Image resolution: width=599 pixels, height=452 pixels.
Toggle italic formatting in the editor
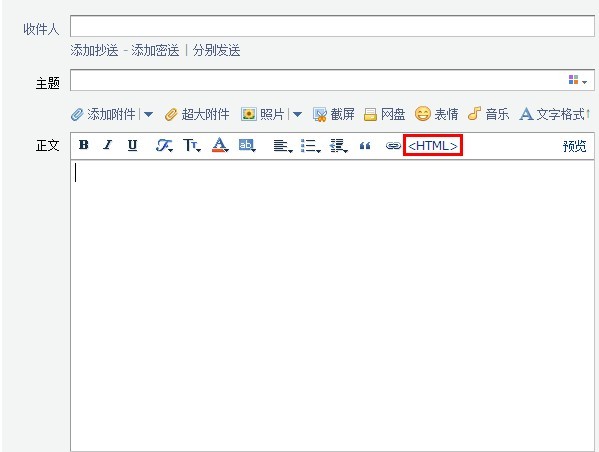(108, 145)
